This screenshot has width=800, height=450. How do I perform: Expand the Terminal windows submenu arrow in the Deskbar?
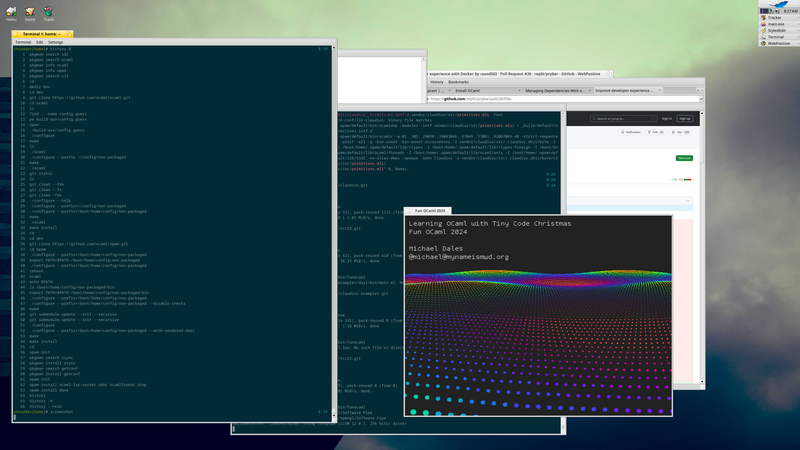pyautogui.click(x=798, y=37)
